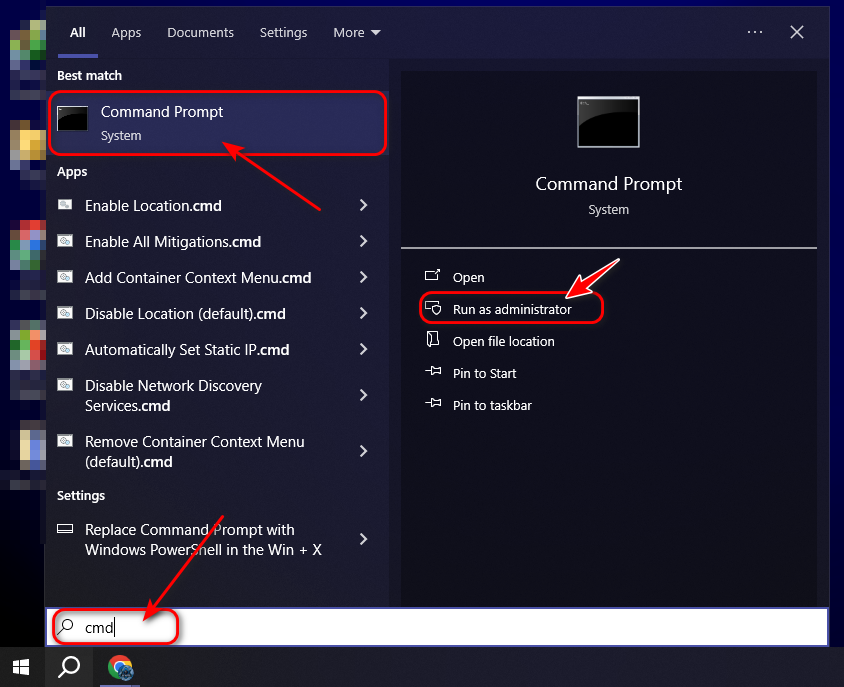Expand Remove Container Context Menu (default).cmd chevron
Image resolution: width=844 pixels, height=687 pixels.
(363, 451)
